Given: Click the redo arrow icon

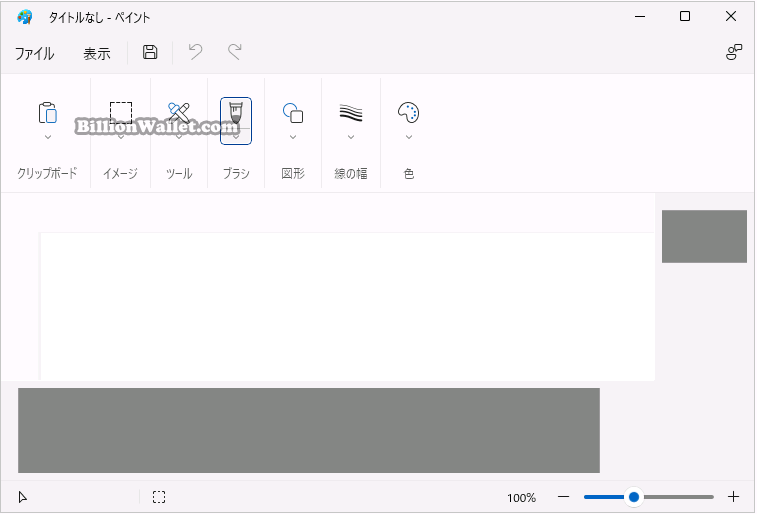Looking at the screenshot, I should click(x=235, y=52).
